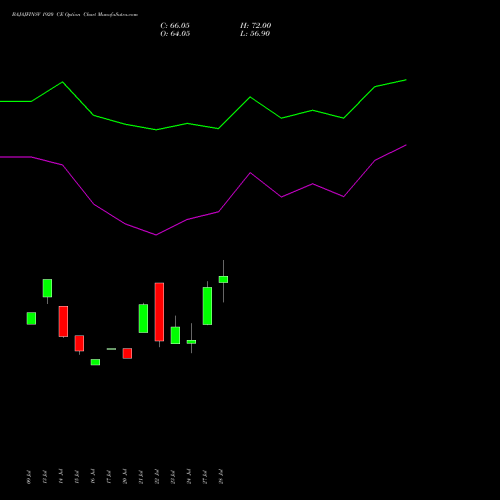
Task: Click the open value O: 64.05
Action: [x=175, y=34]
